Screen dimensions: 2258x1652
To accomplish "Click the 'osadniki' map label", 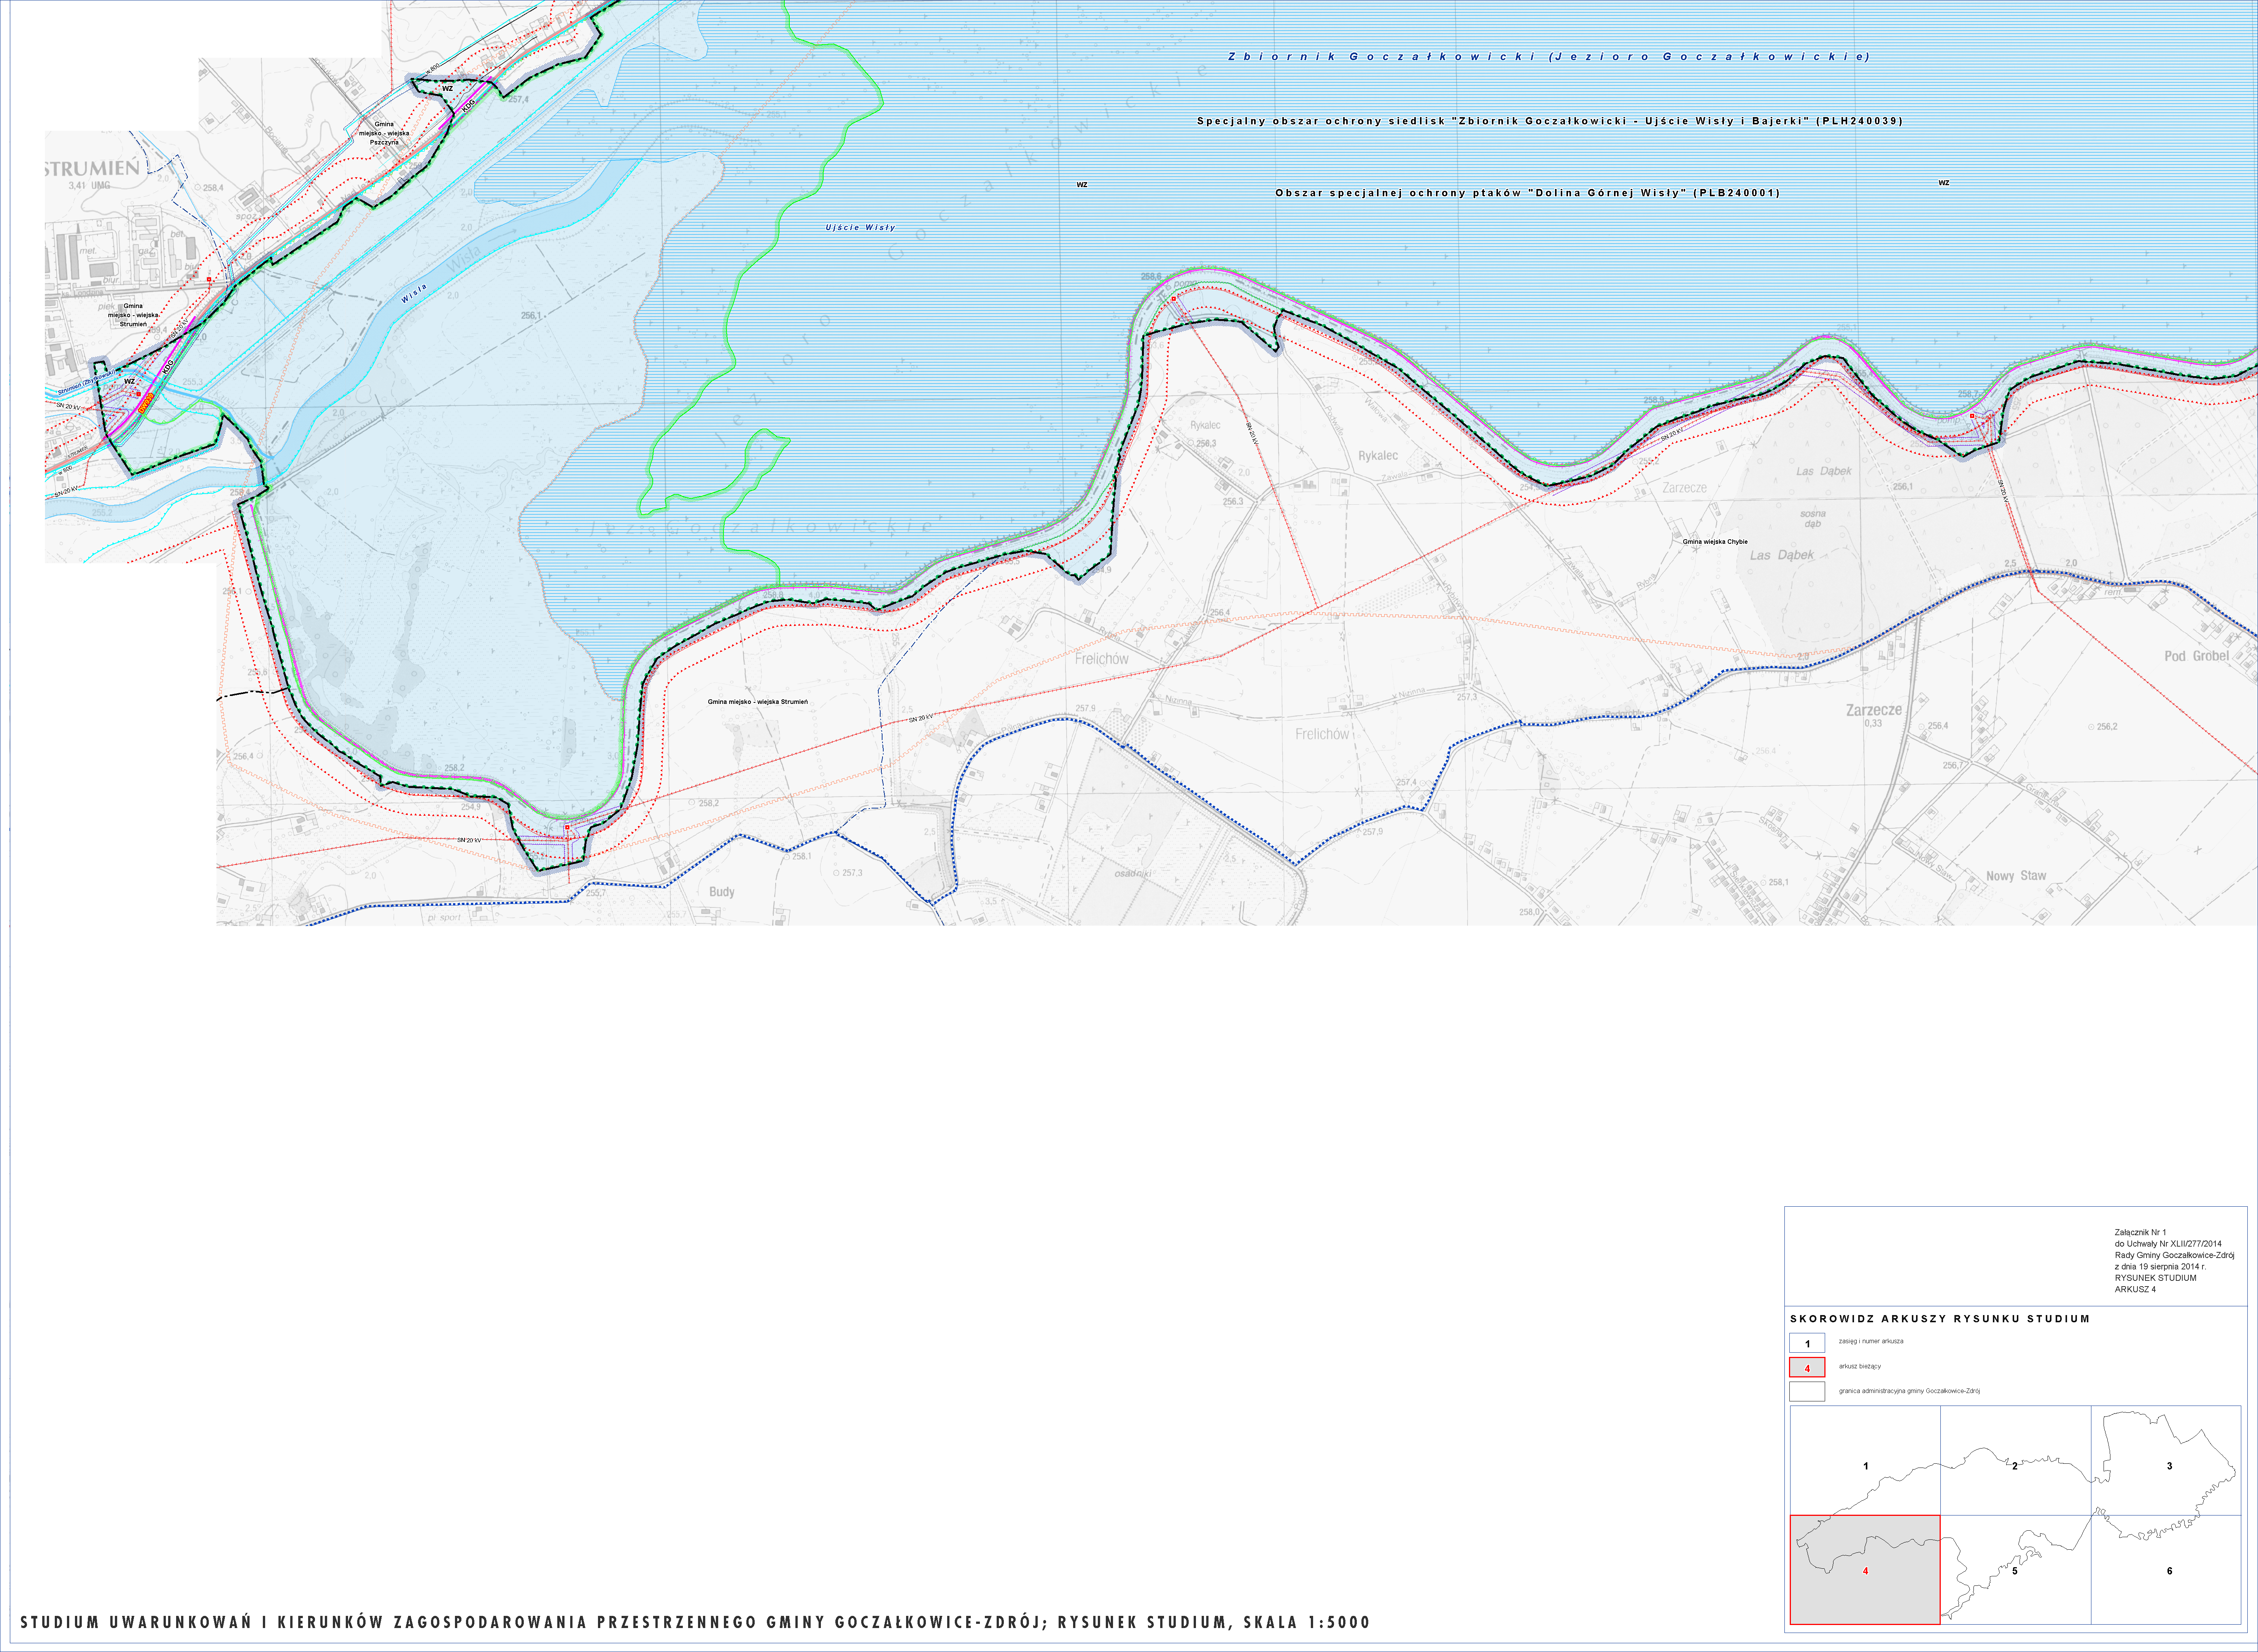I will (1133, 873).
